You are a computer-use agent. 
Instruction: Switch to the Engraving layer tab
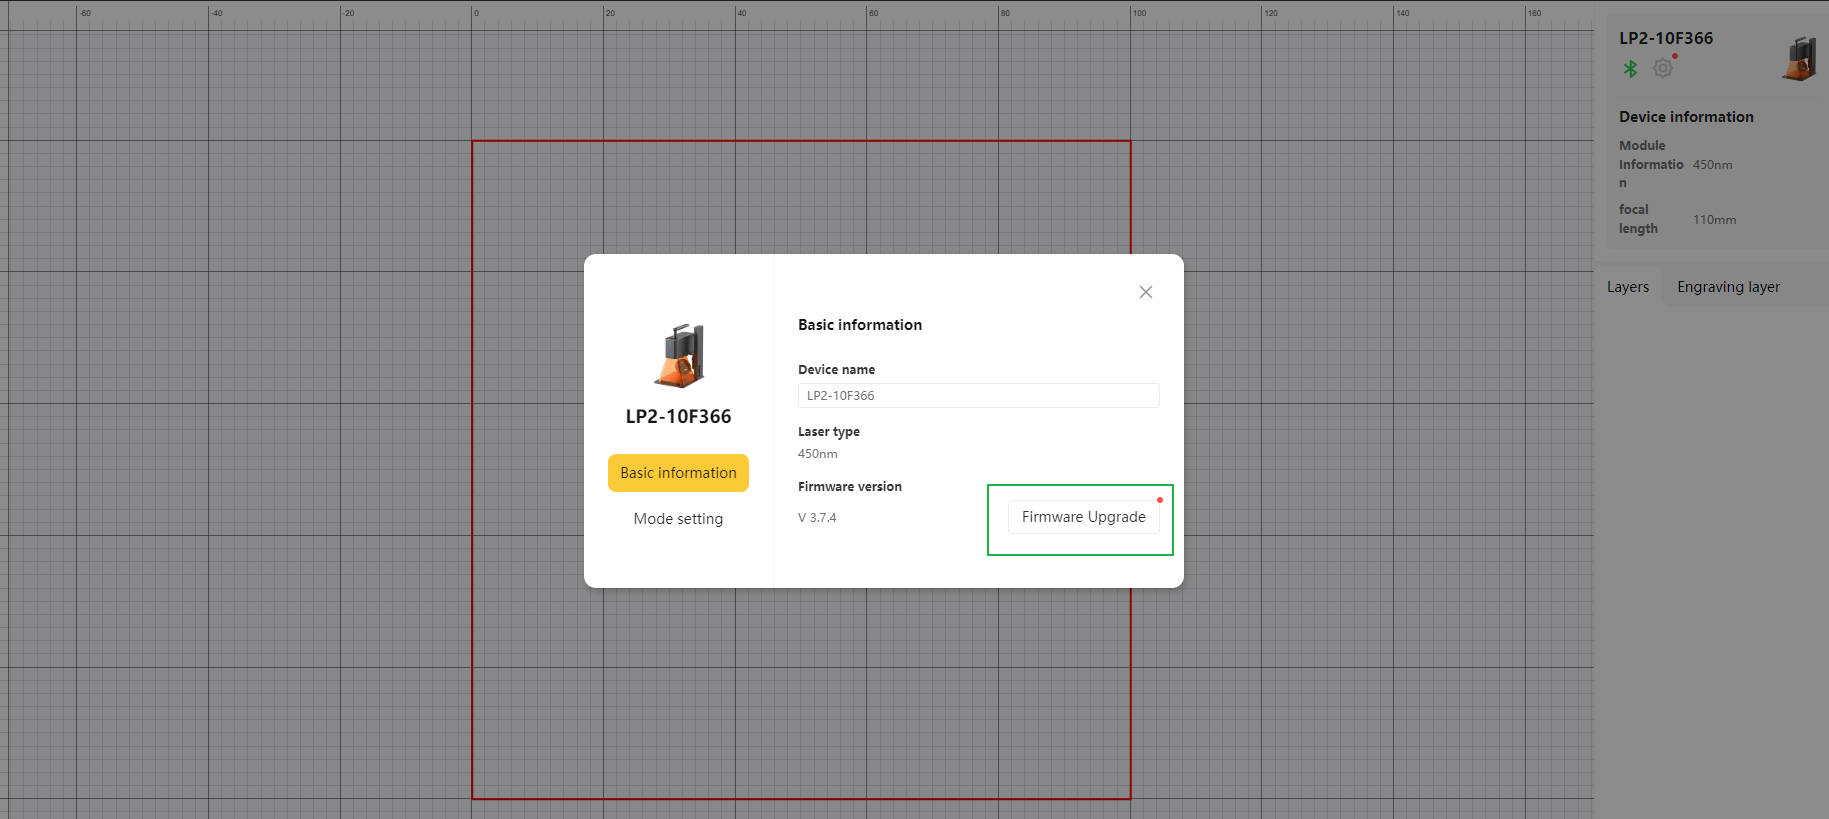point(1728,287)
